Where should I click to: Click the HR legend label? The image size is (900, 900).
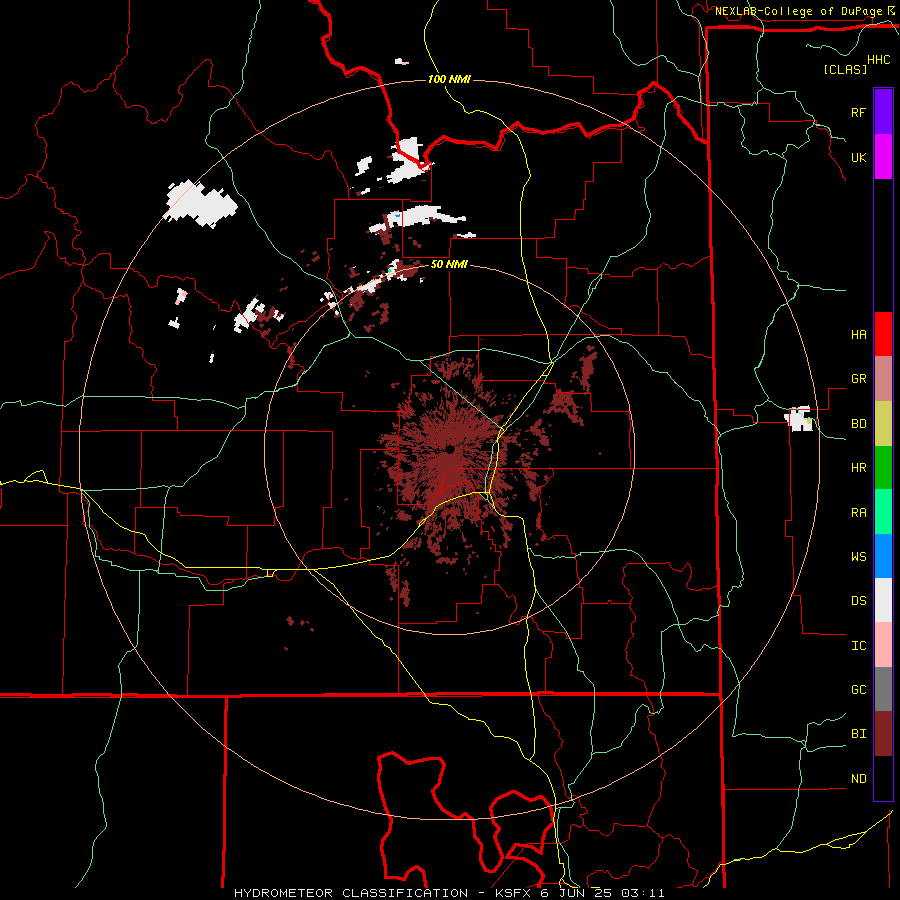point(859,468)
